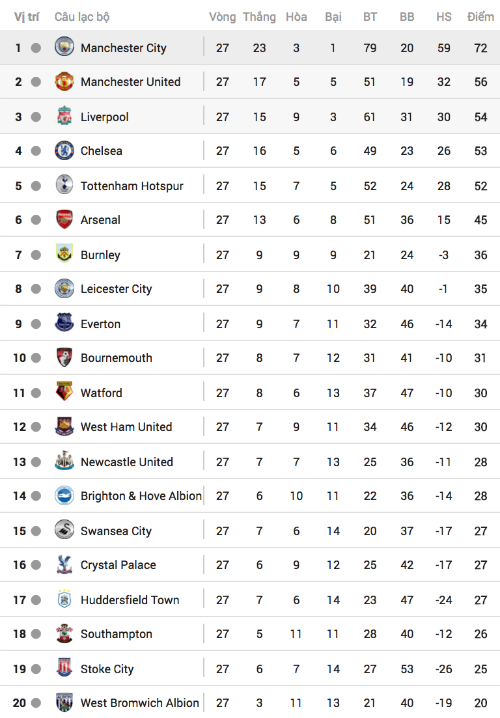Click grey status dot beside position 10

tap(36, 358)
